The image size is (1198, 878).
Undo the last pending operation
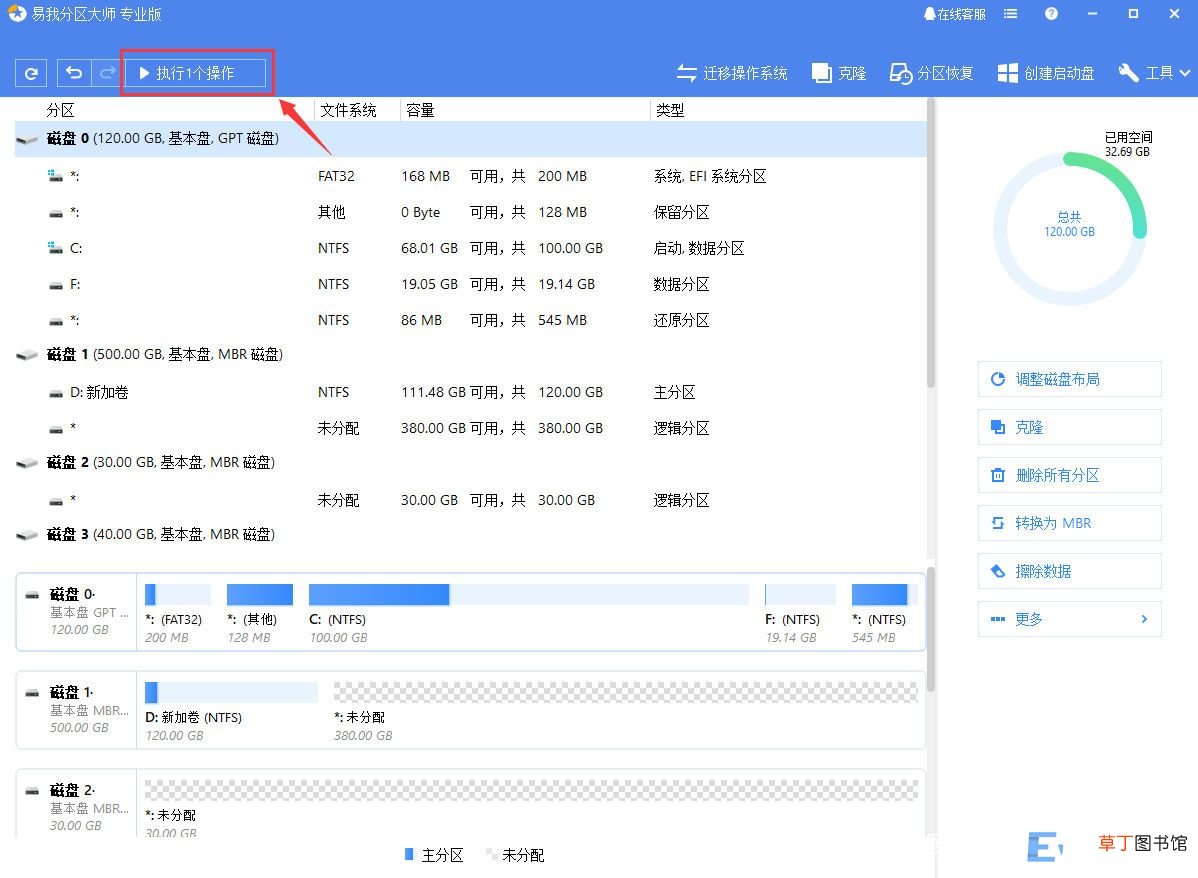(x=74, y=73)
